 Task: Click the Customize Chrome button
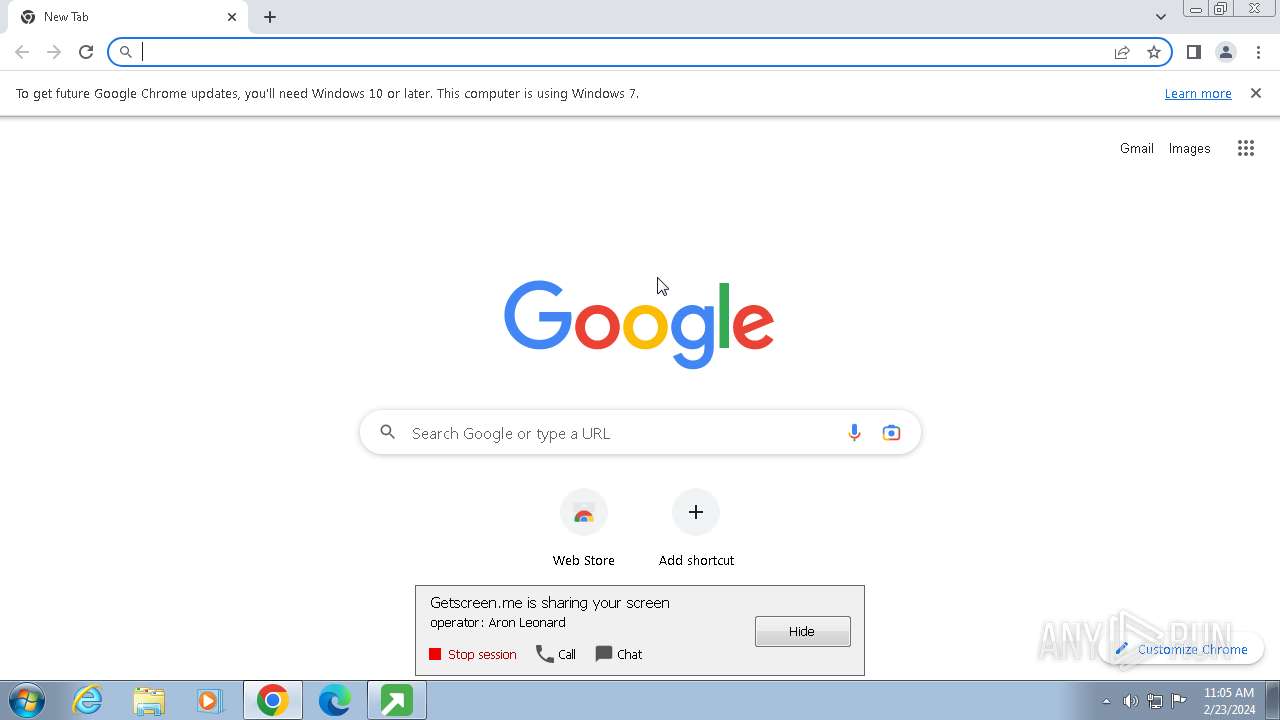pos(1181,649)
